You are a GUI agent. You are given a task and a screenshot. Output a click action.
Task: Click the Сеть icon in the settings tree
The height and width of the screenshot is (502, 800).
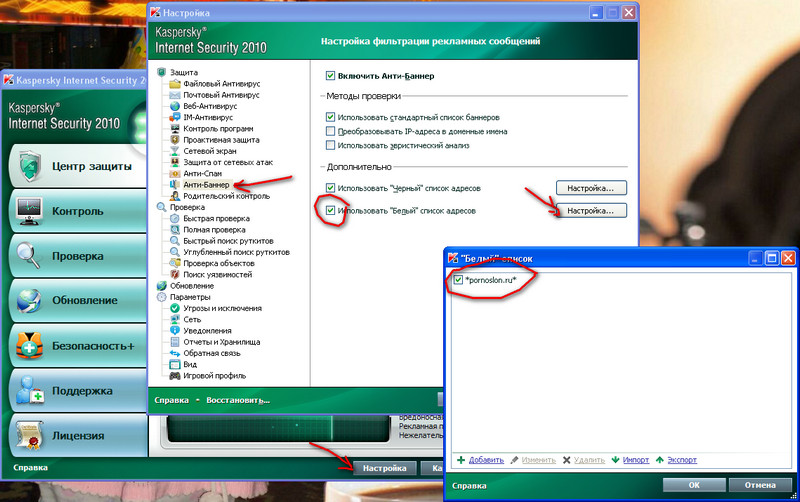(x=175, y=319)
